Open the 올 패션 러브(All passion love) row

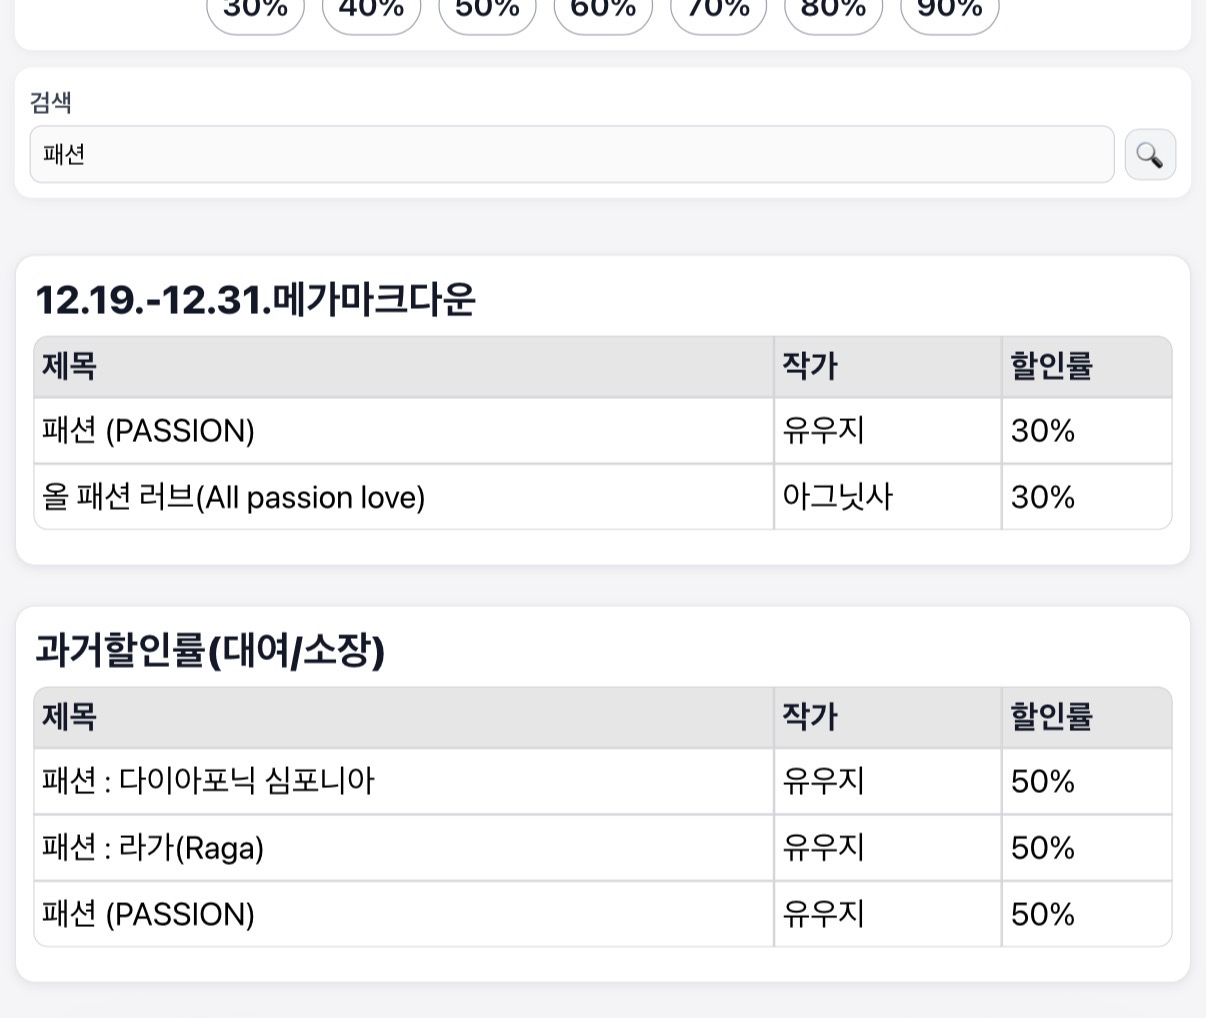coord(234,497)
